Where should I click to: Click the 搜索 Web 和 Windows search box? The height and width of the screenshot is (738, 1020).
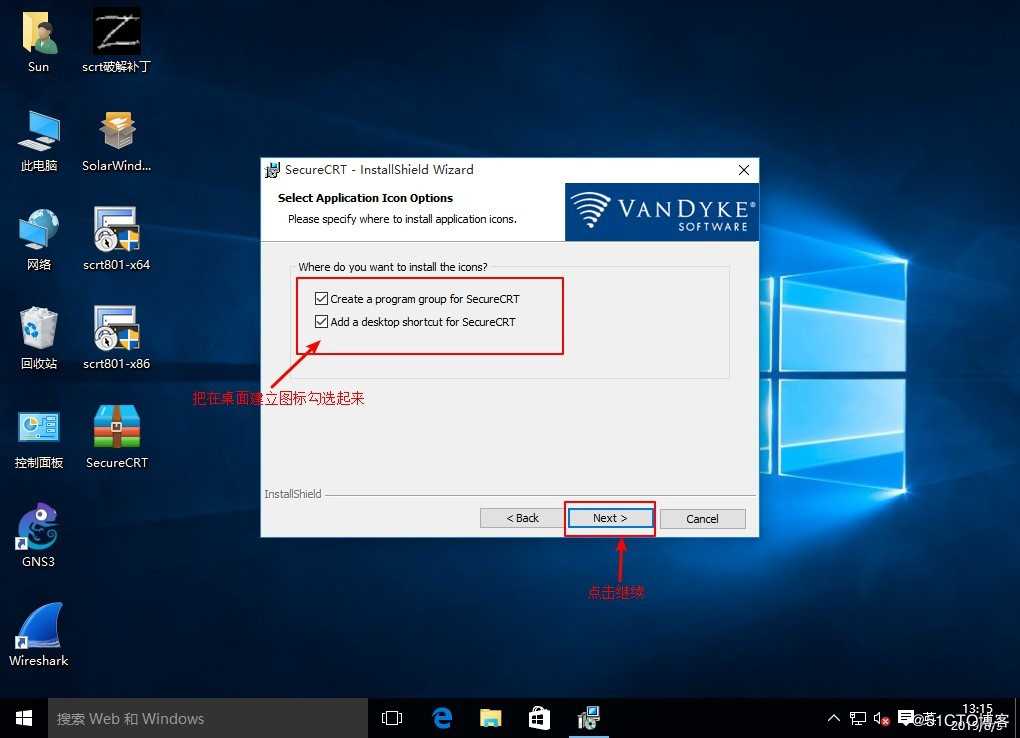tap(208, 718)
